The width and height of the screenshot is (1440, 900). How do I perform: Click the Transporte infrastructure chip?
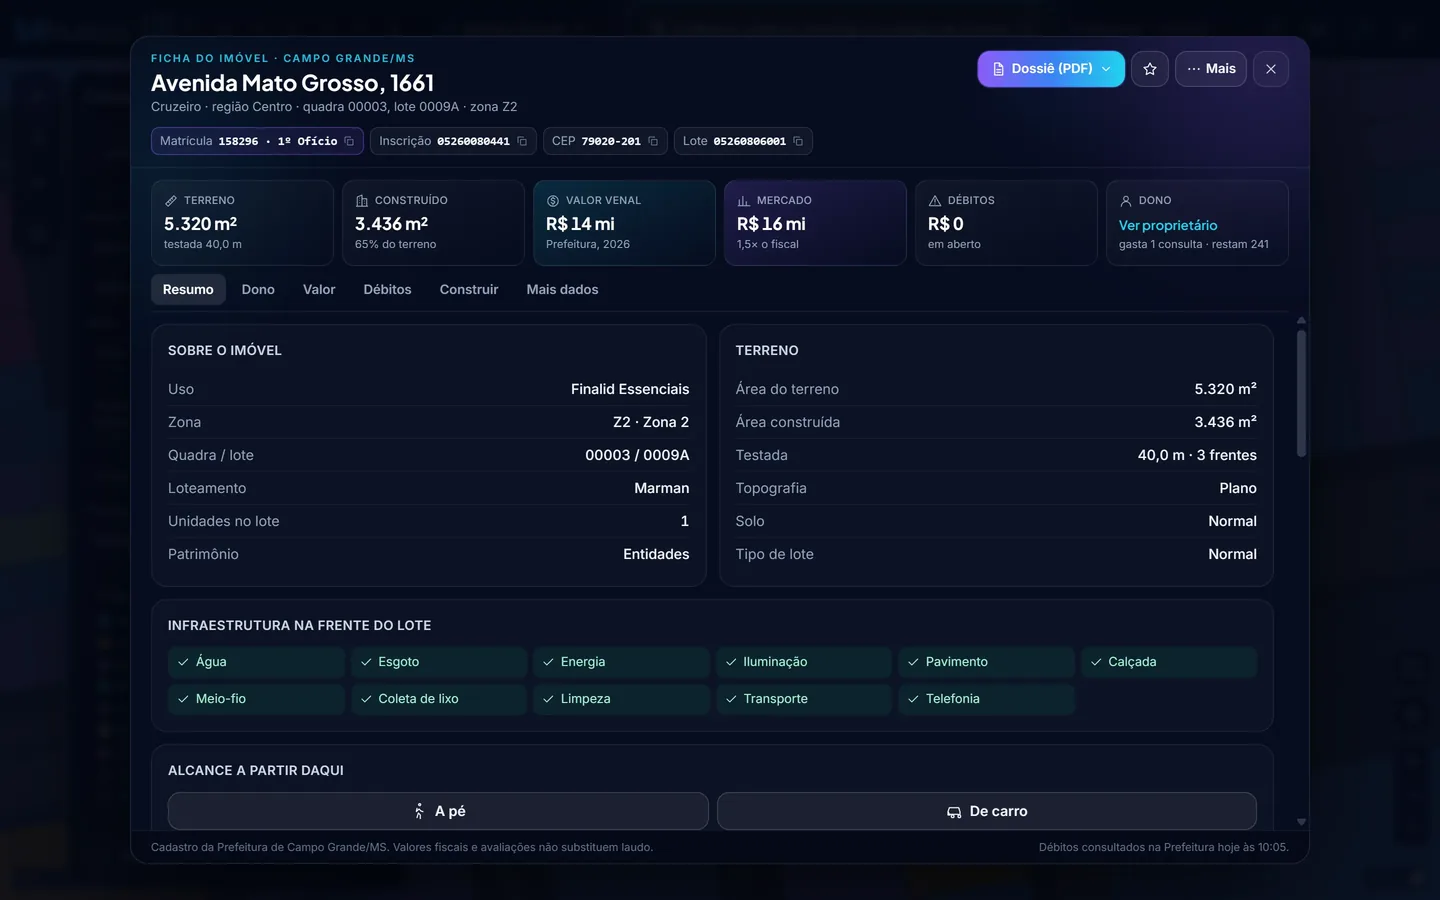[x=804, y=699]
